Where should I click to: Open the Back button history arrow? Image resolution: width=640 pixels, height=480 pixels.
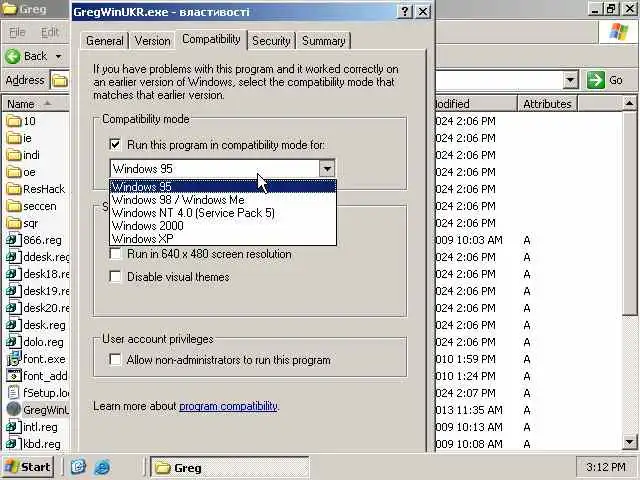pos(59,56)
